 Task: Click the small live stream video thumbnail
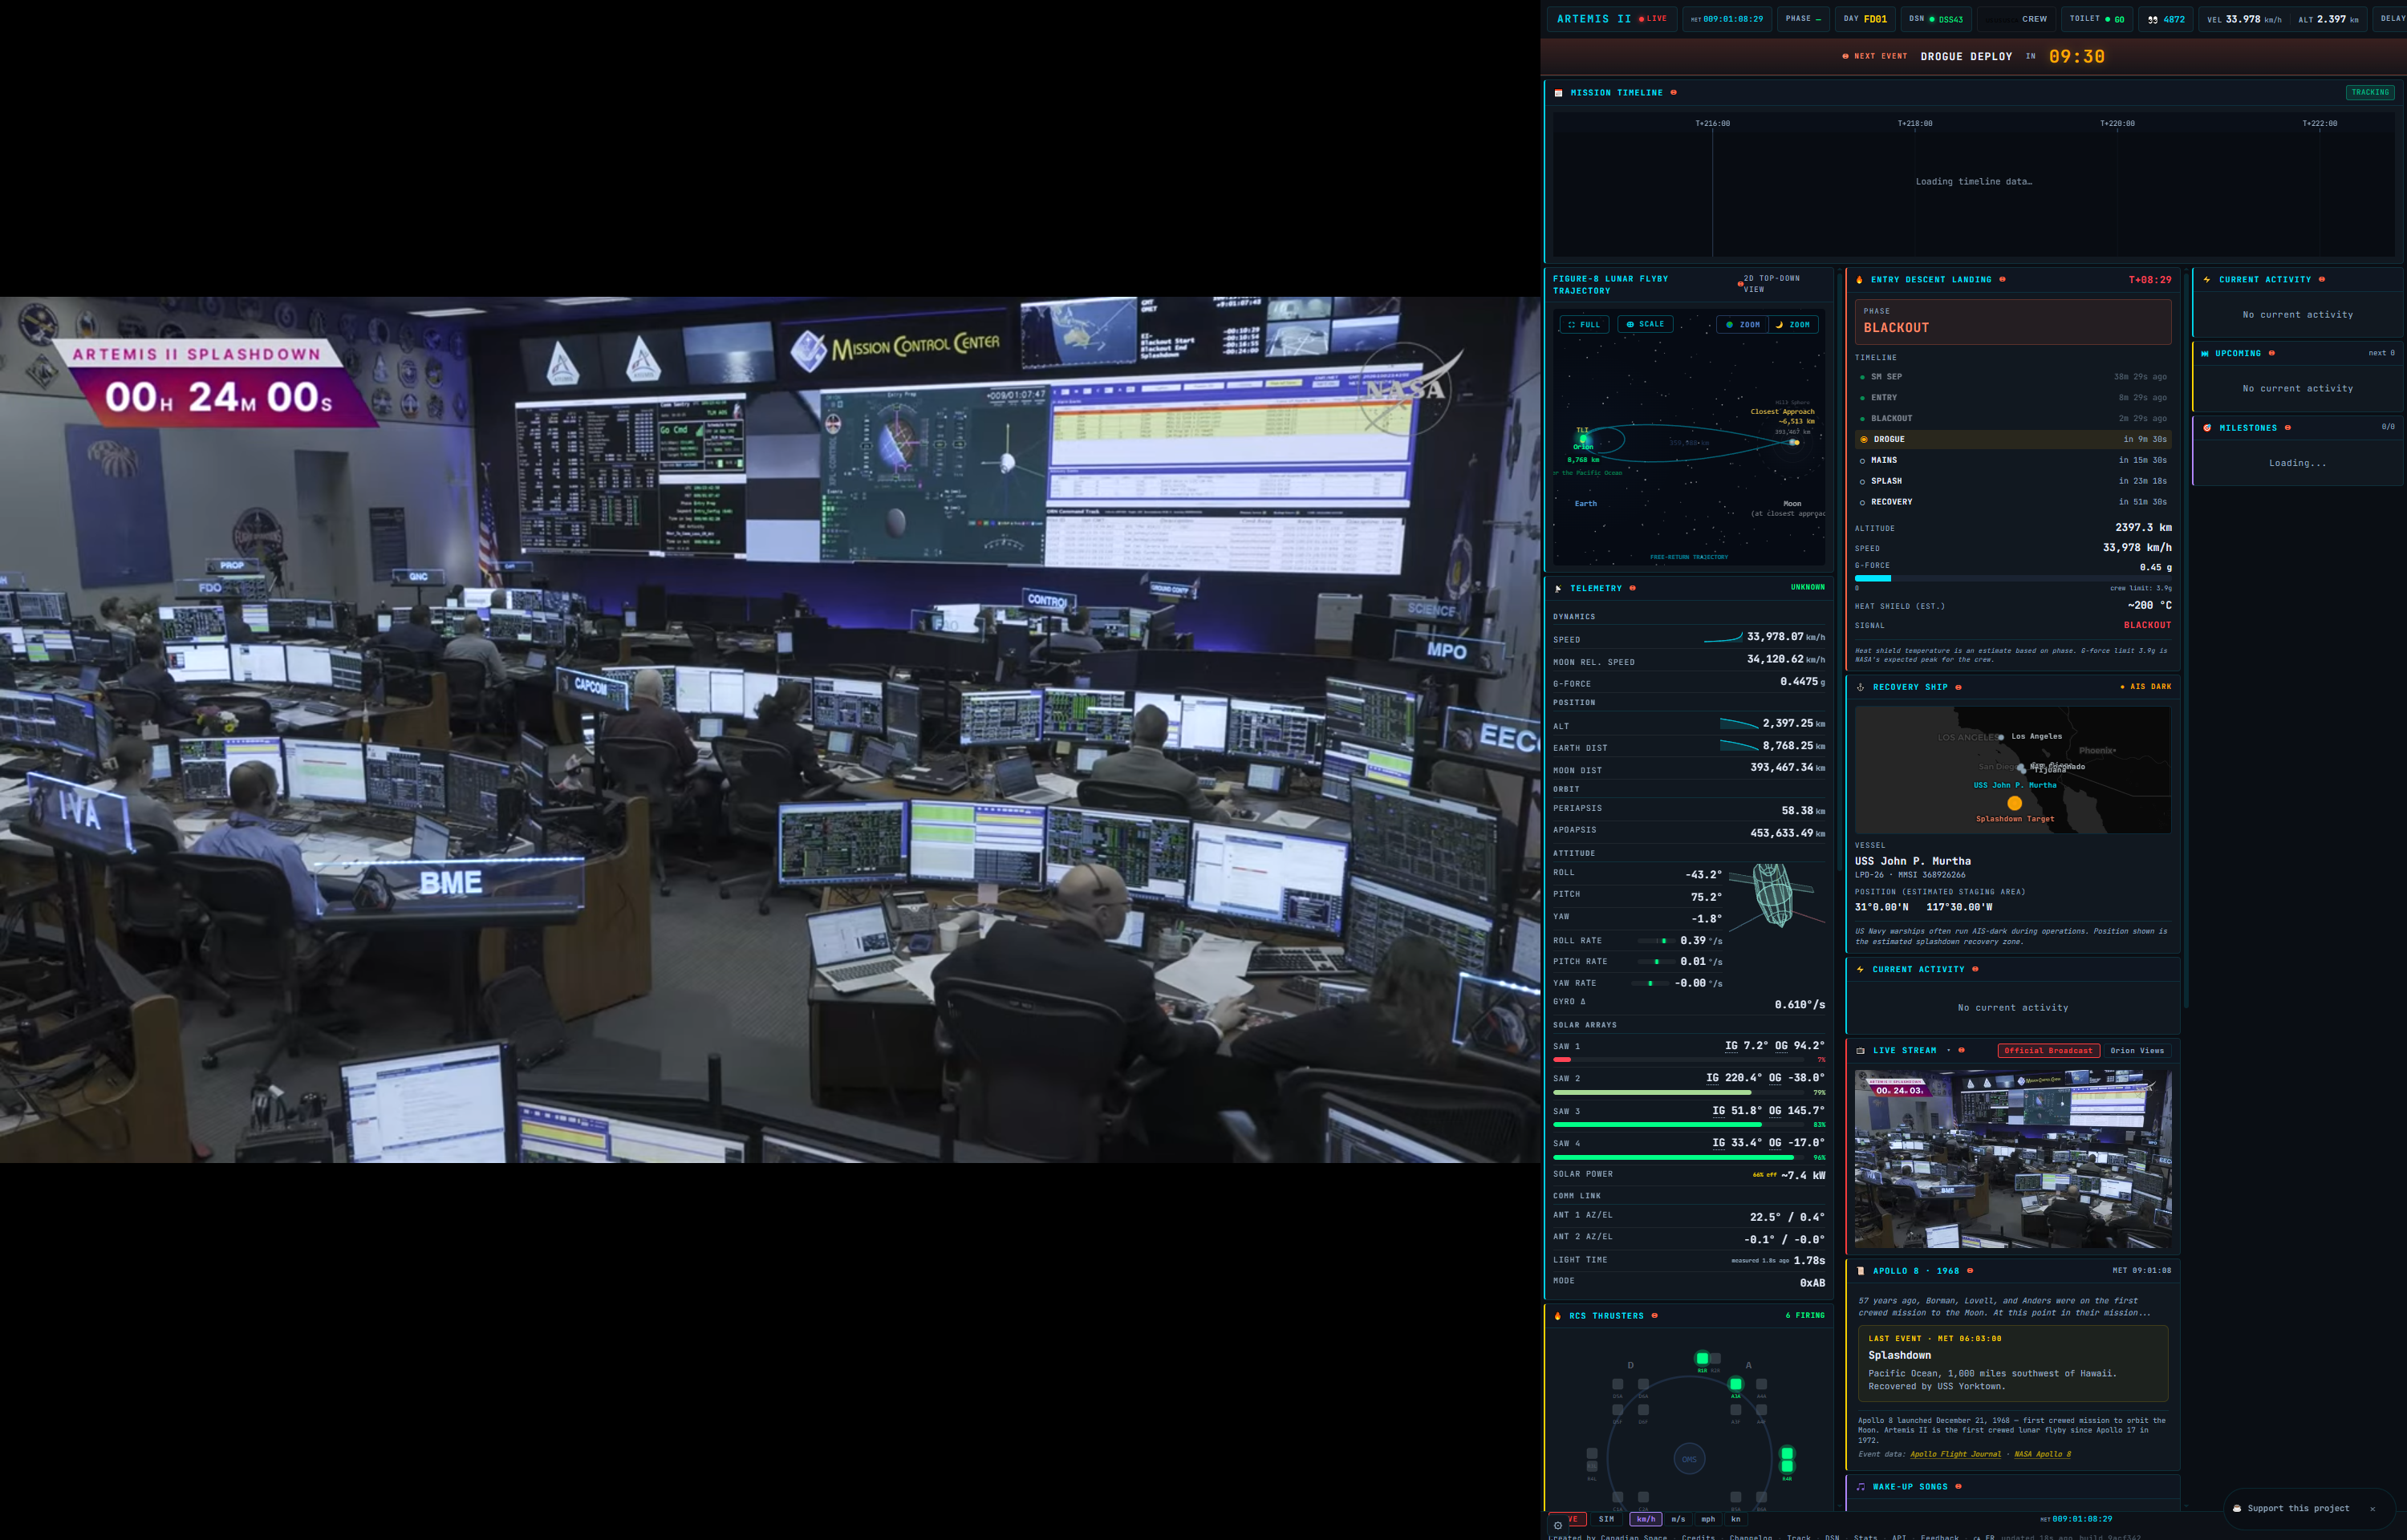coord(2013,1159)
